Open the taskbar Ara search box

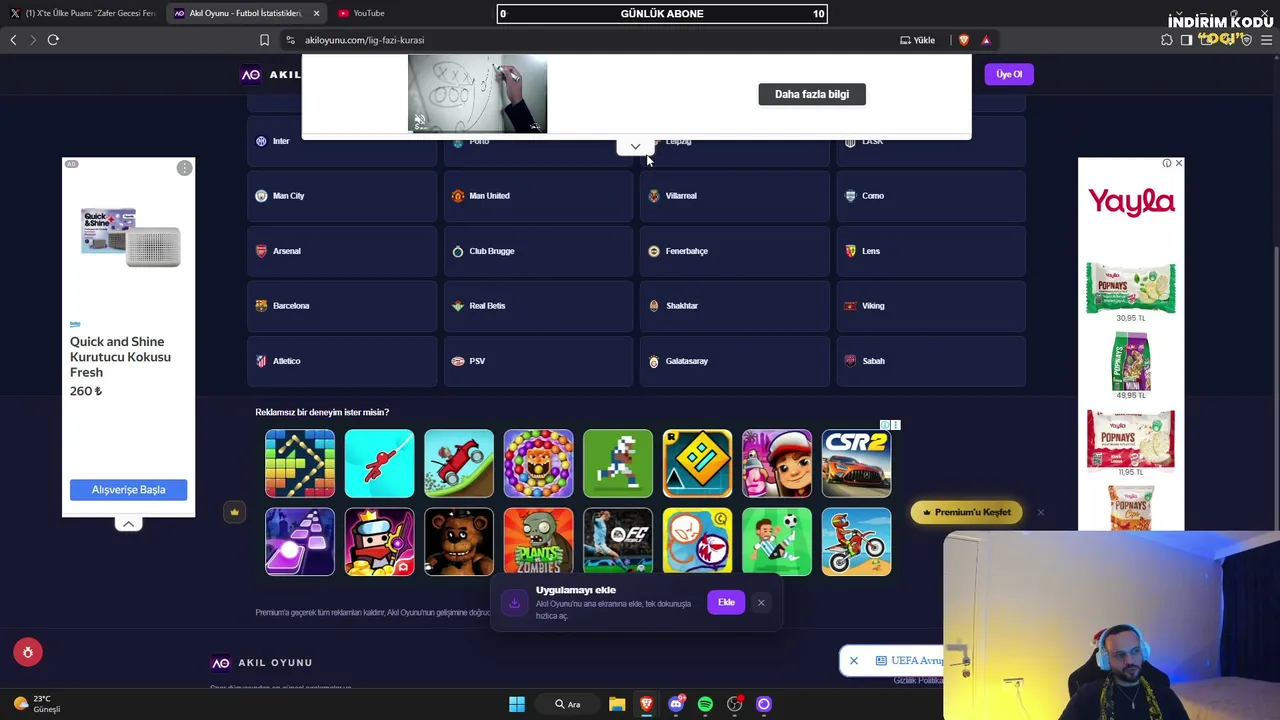(567, 704)
